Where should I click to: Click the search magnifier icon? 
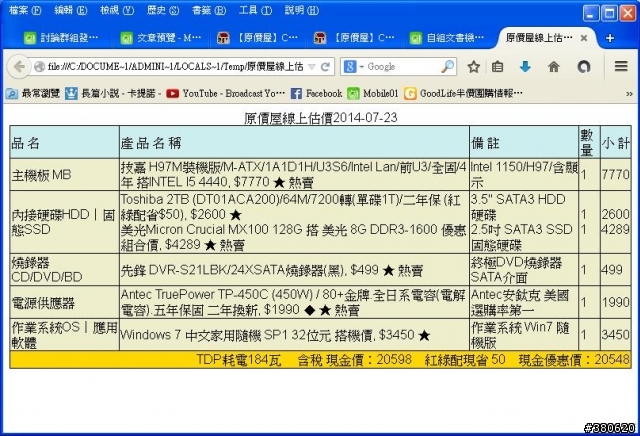(x=448, y=66)
